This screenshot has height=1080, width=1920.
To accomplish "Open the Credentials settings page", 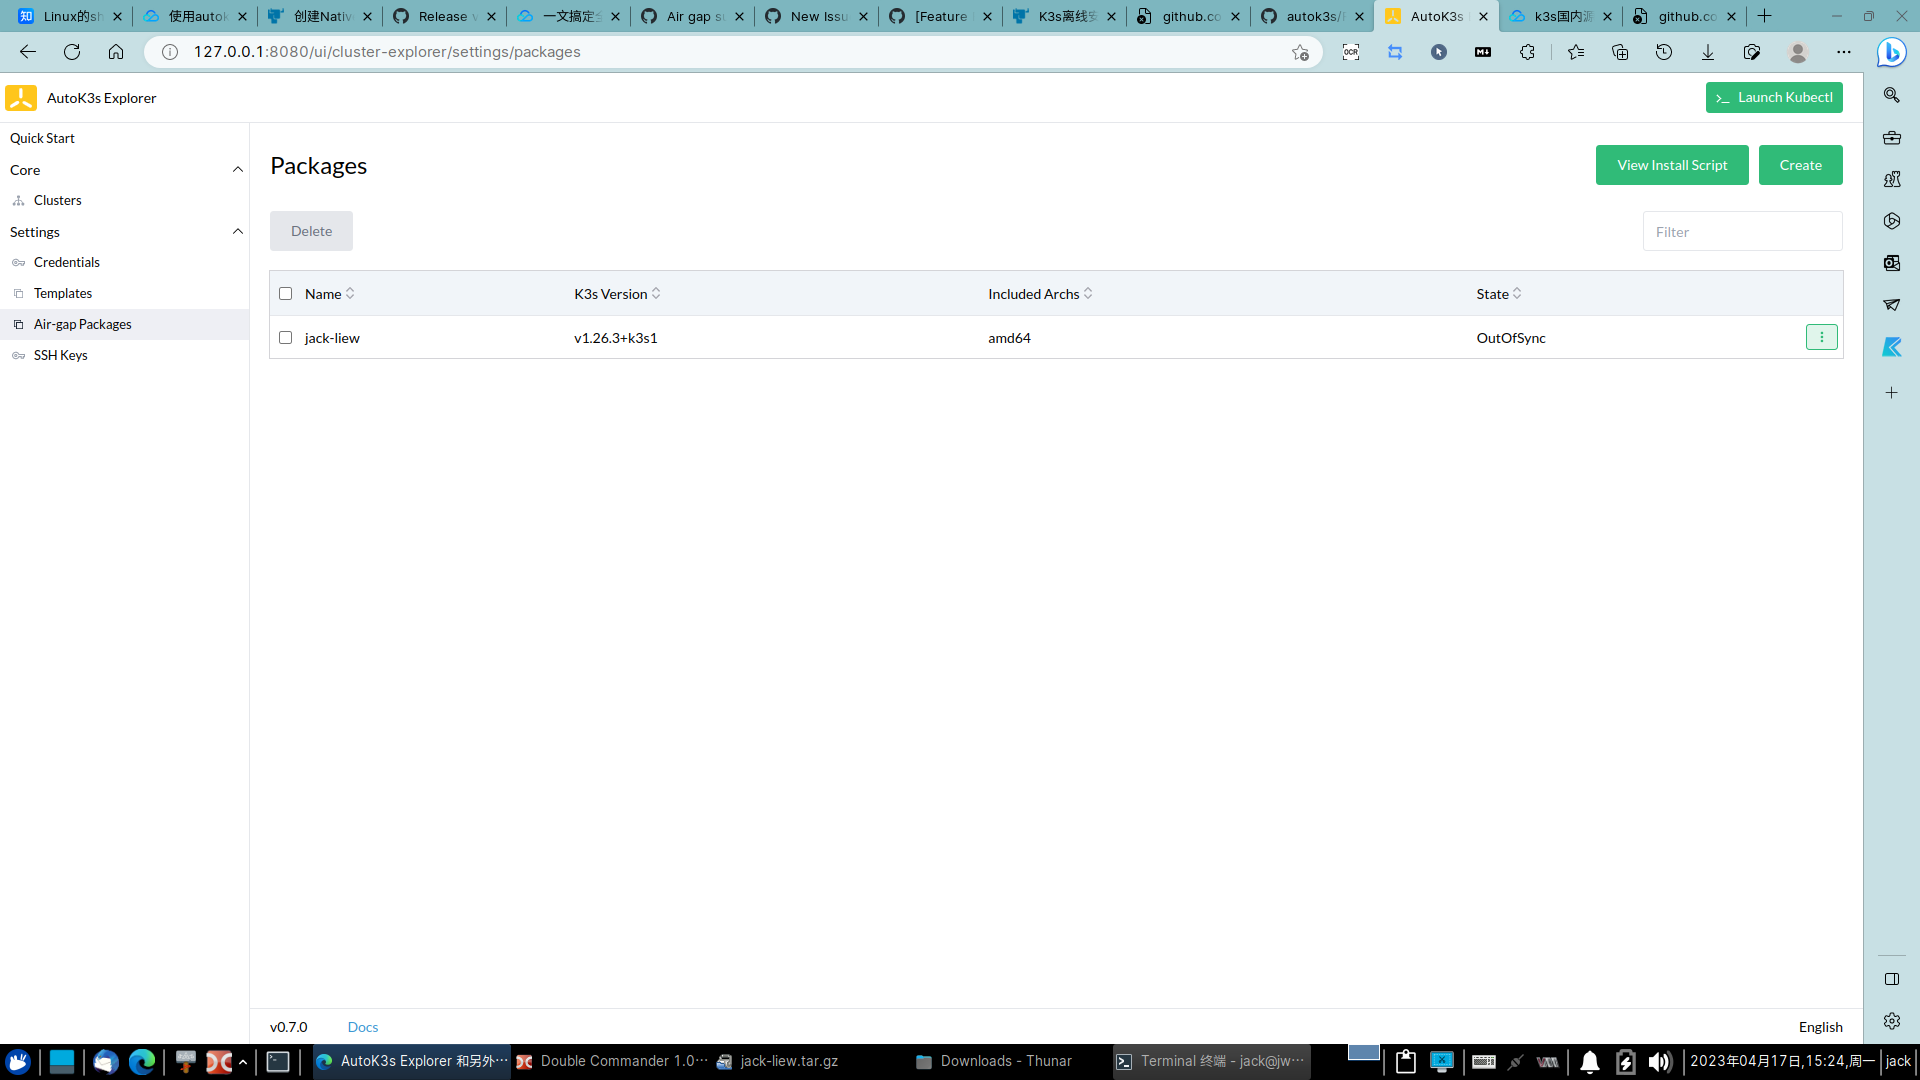I will click(x=66, y=262).
